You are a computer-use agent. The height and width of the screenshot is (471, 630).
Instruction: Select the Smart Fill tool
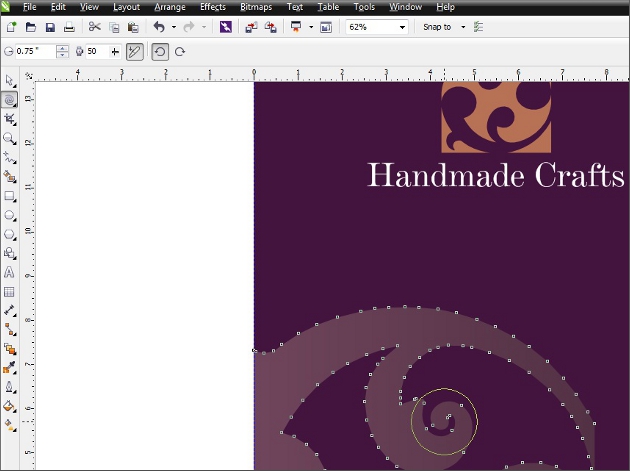tap(9, 176)
